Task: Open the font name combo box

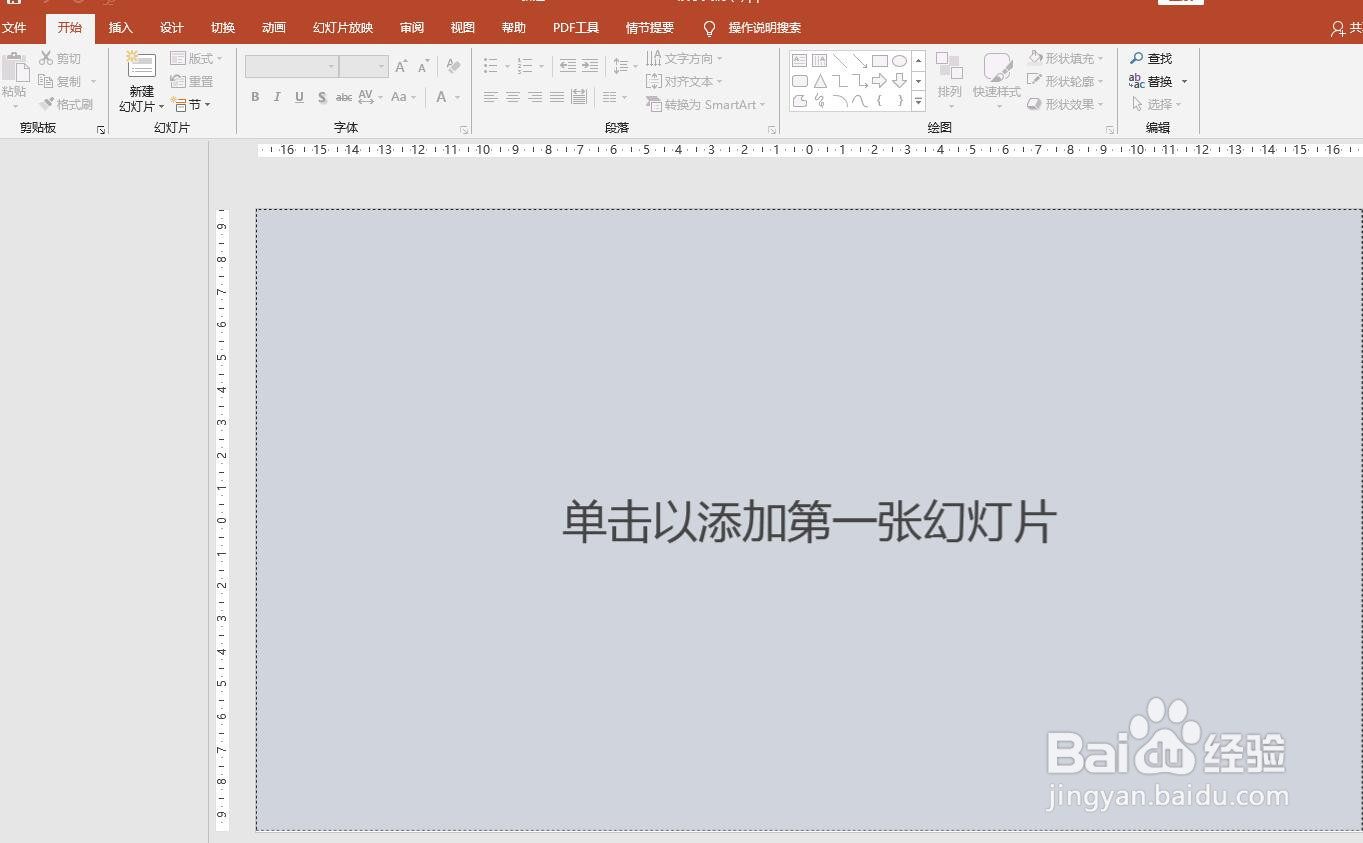Action: click(x=291, y=66)
